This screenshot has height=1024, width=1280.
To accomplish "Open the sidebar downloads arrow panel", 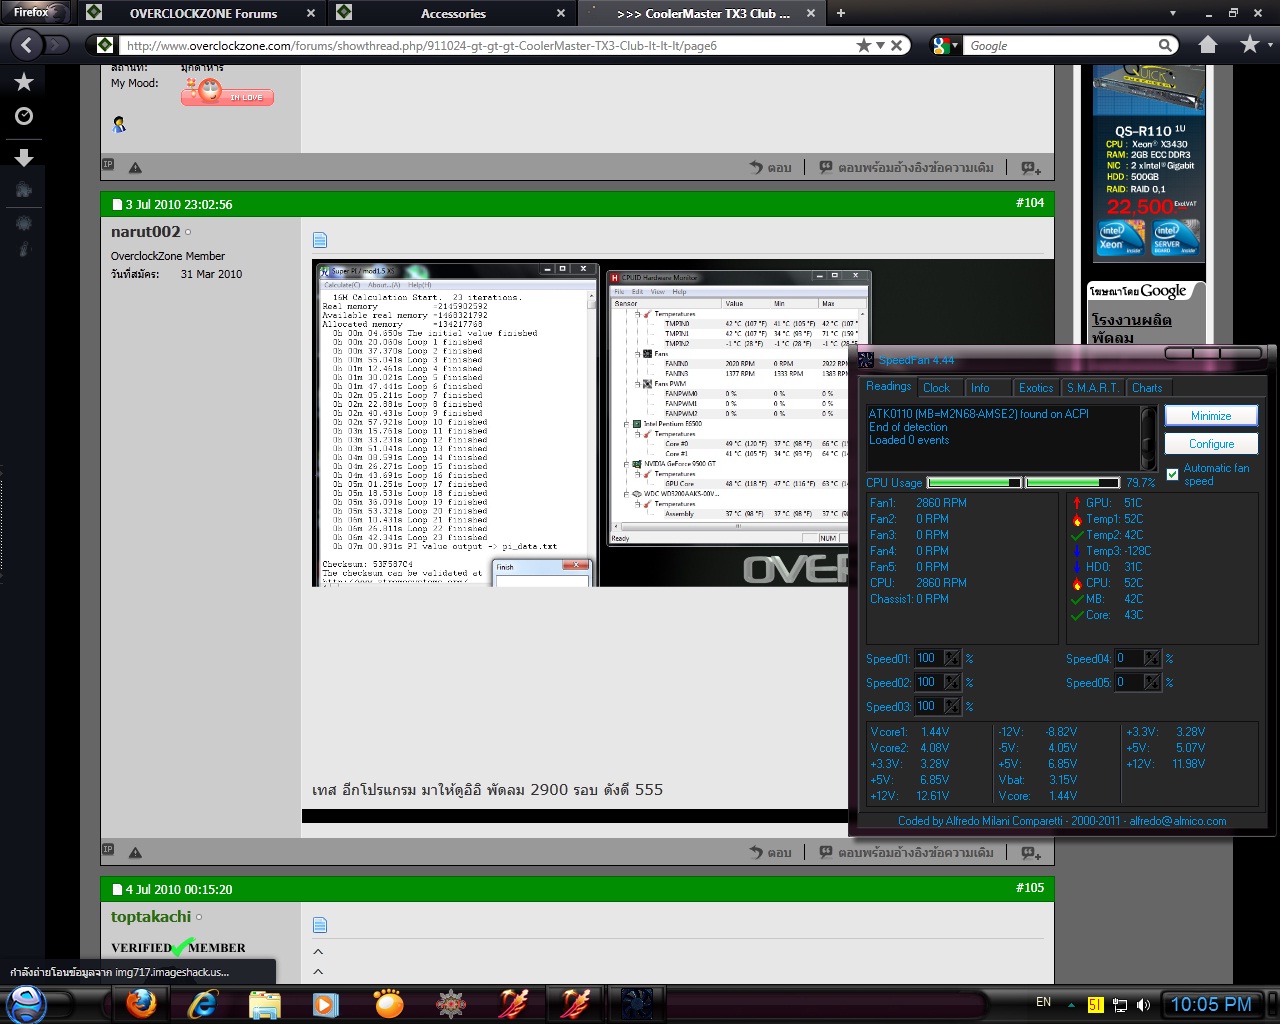I will coord(24,157).
